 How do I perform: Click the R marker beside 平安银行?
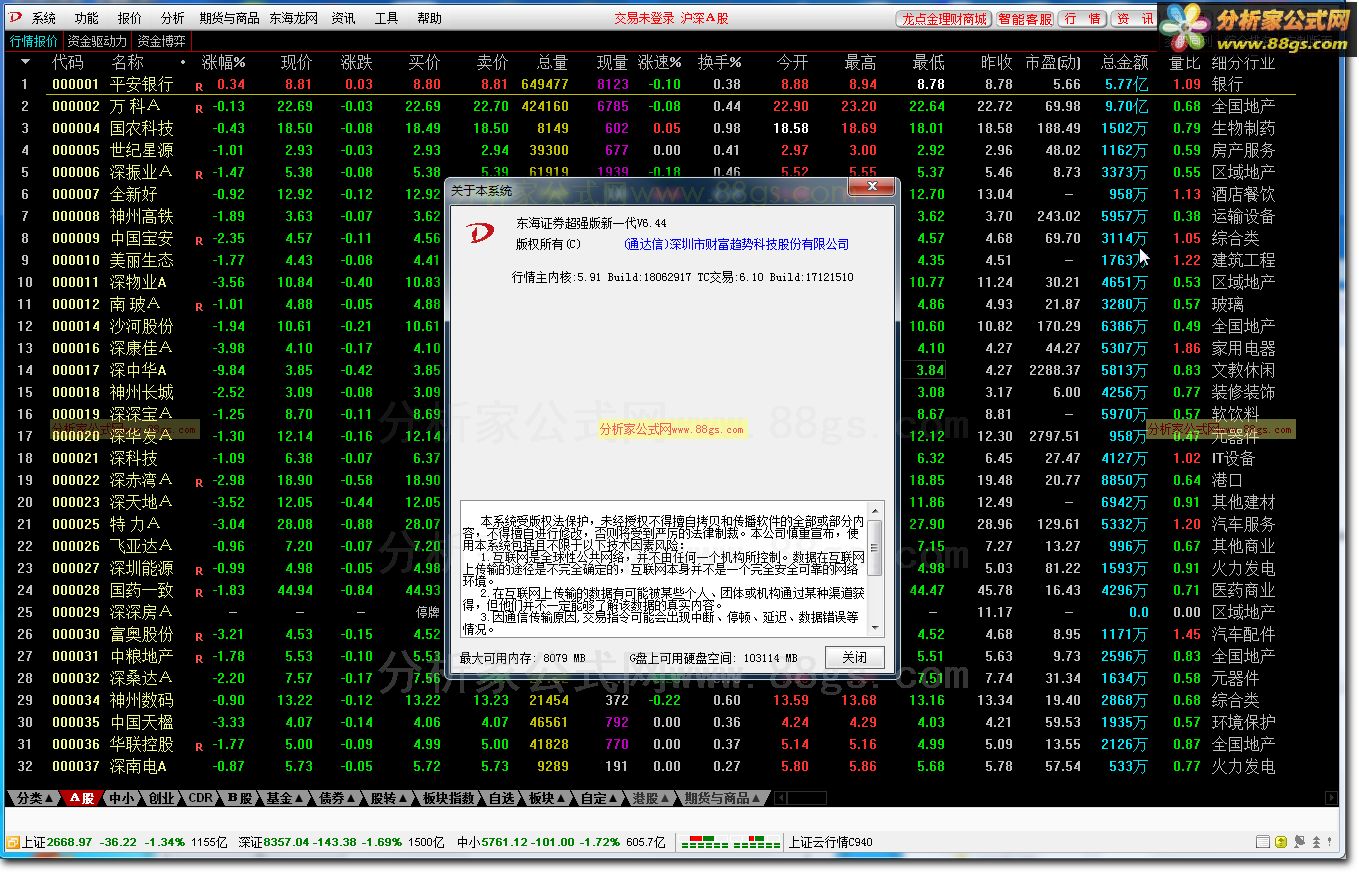click(199, 86)
